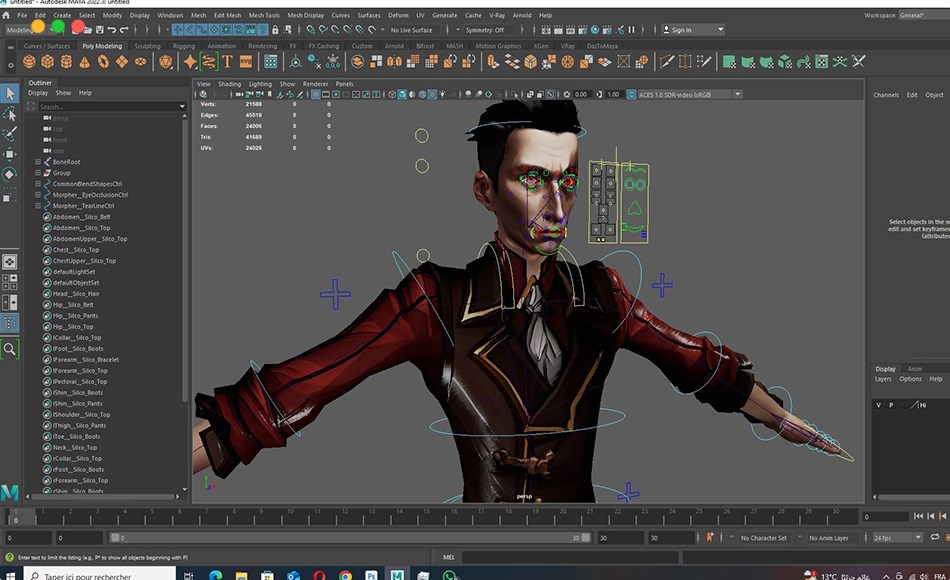
Task: Click the Sign In button
Action: tap(681, 30)
